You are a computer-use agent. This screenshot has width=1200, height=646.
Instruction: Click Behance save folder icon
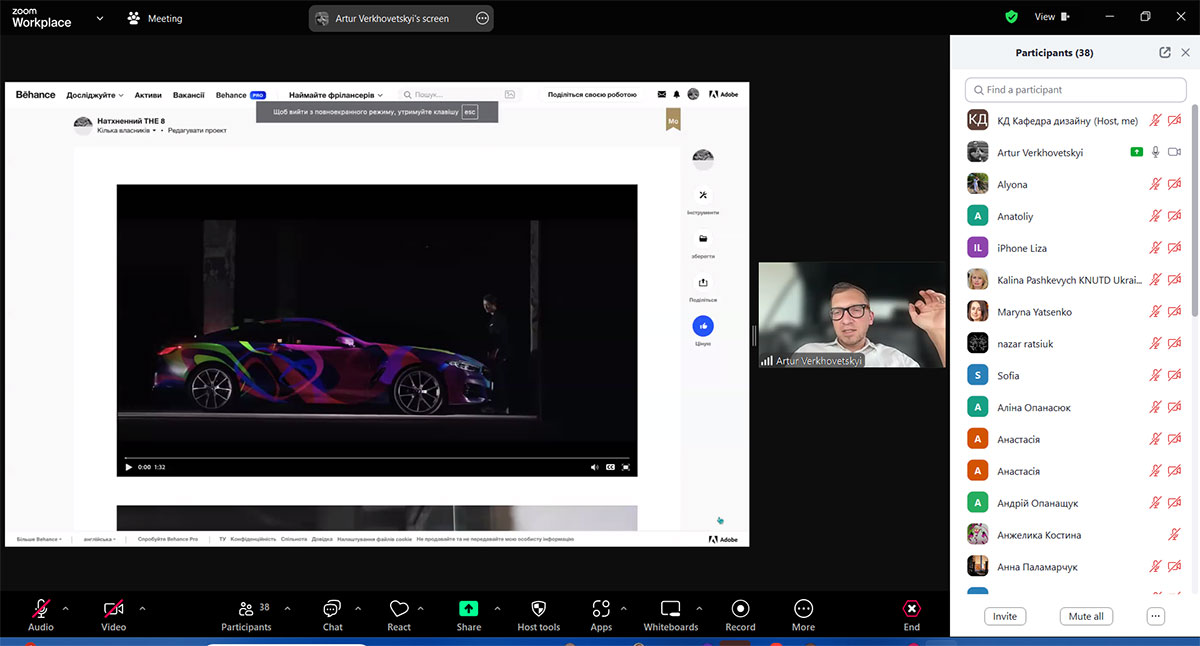(x=703, y=239)
